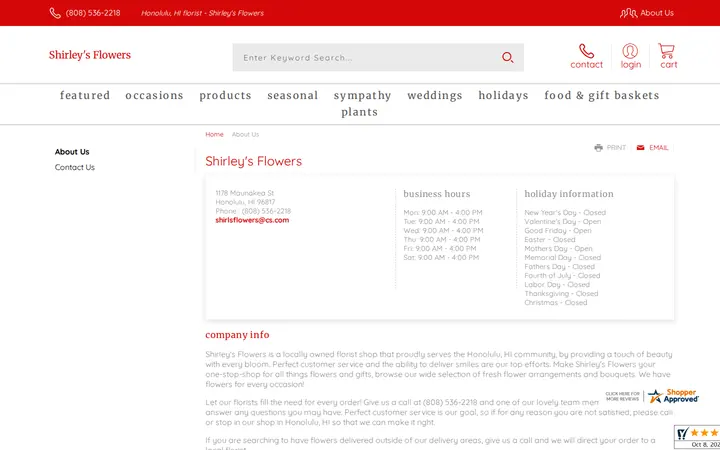Open the products menu

pos(225,96)
